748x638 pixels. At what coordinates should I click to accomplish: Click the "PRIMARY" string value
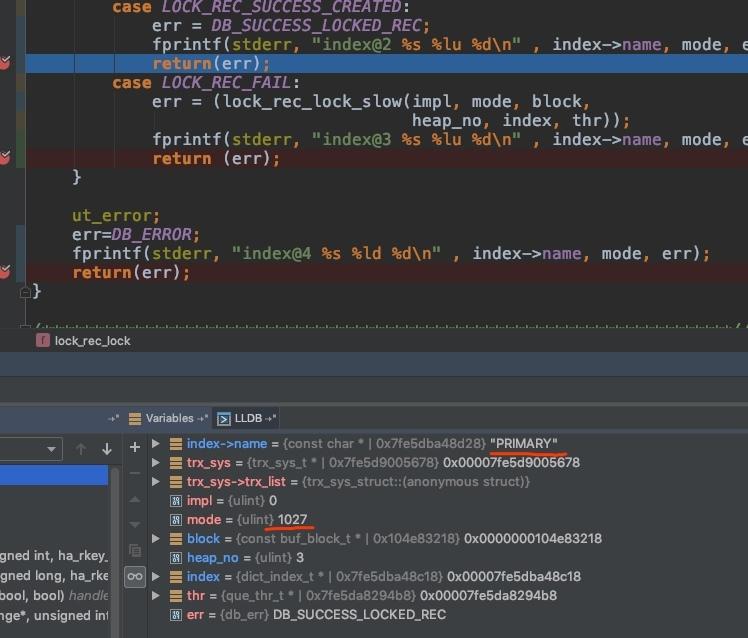[x=523, y=444]
